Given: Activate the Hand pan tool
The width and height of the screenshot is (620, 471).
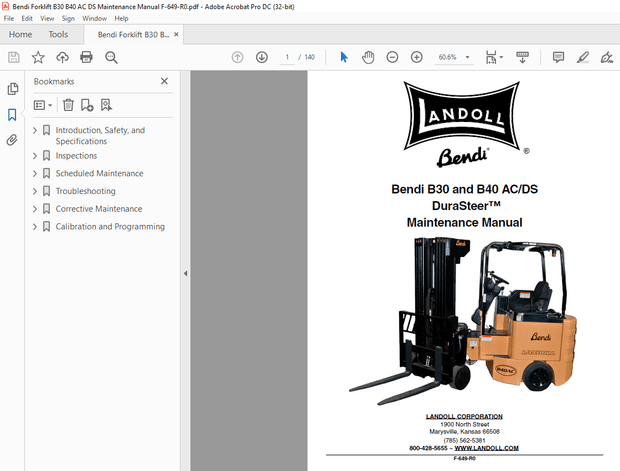Looking at the screenshot, I should pyautogui.click(x=368, y=57).
